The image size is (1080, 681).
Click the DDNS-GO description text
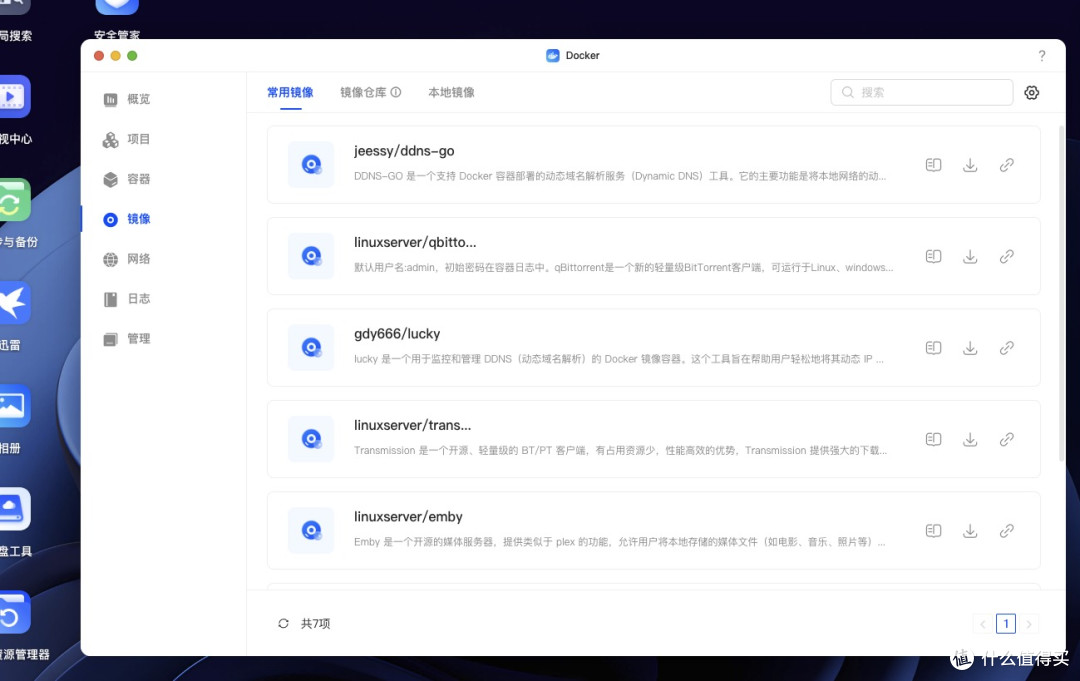[x=620, y=176]
